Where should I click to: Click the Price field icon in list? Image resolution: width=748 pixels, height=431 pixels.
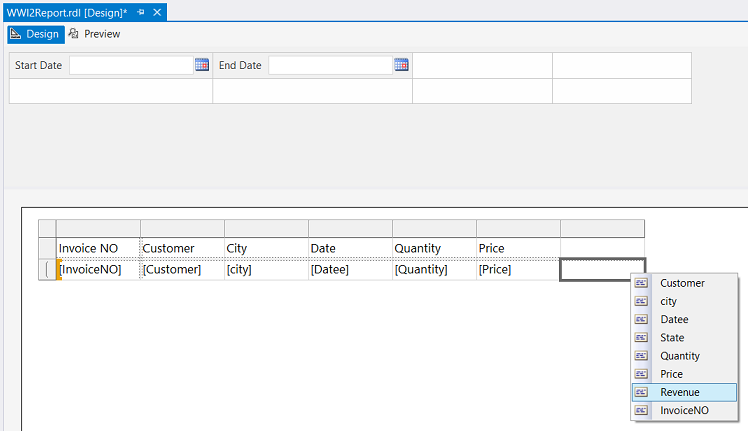(641, 374)
